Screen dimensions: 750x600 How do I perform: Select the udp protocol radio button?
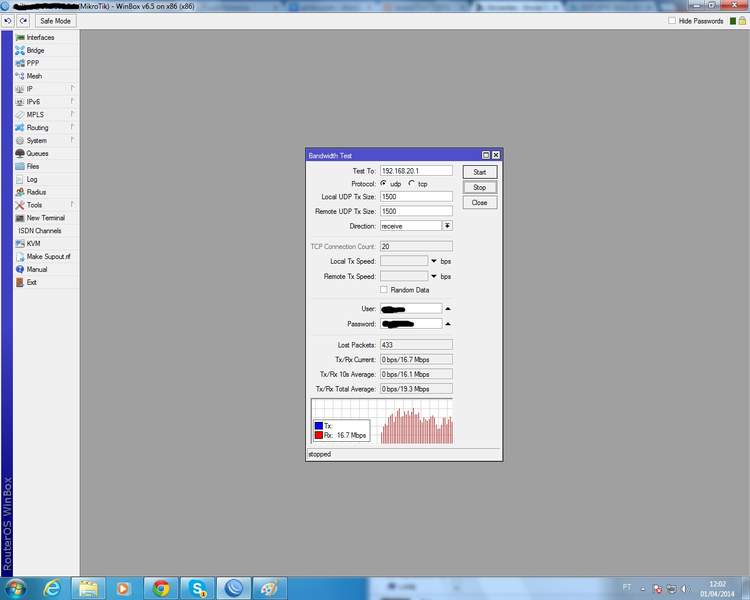point(384,183)
